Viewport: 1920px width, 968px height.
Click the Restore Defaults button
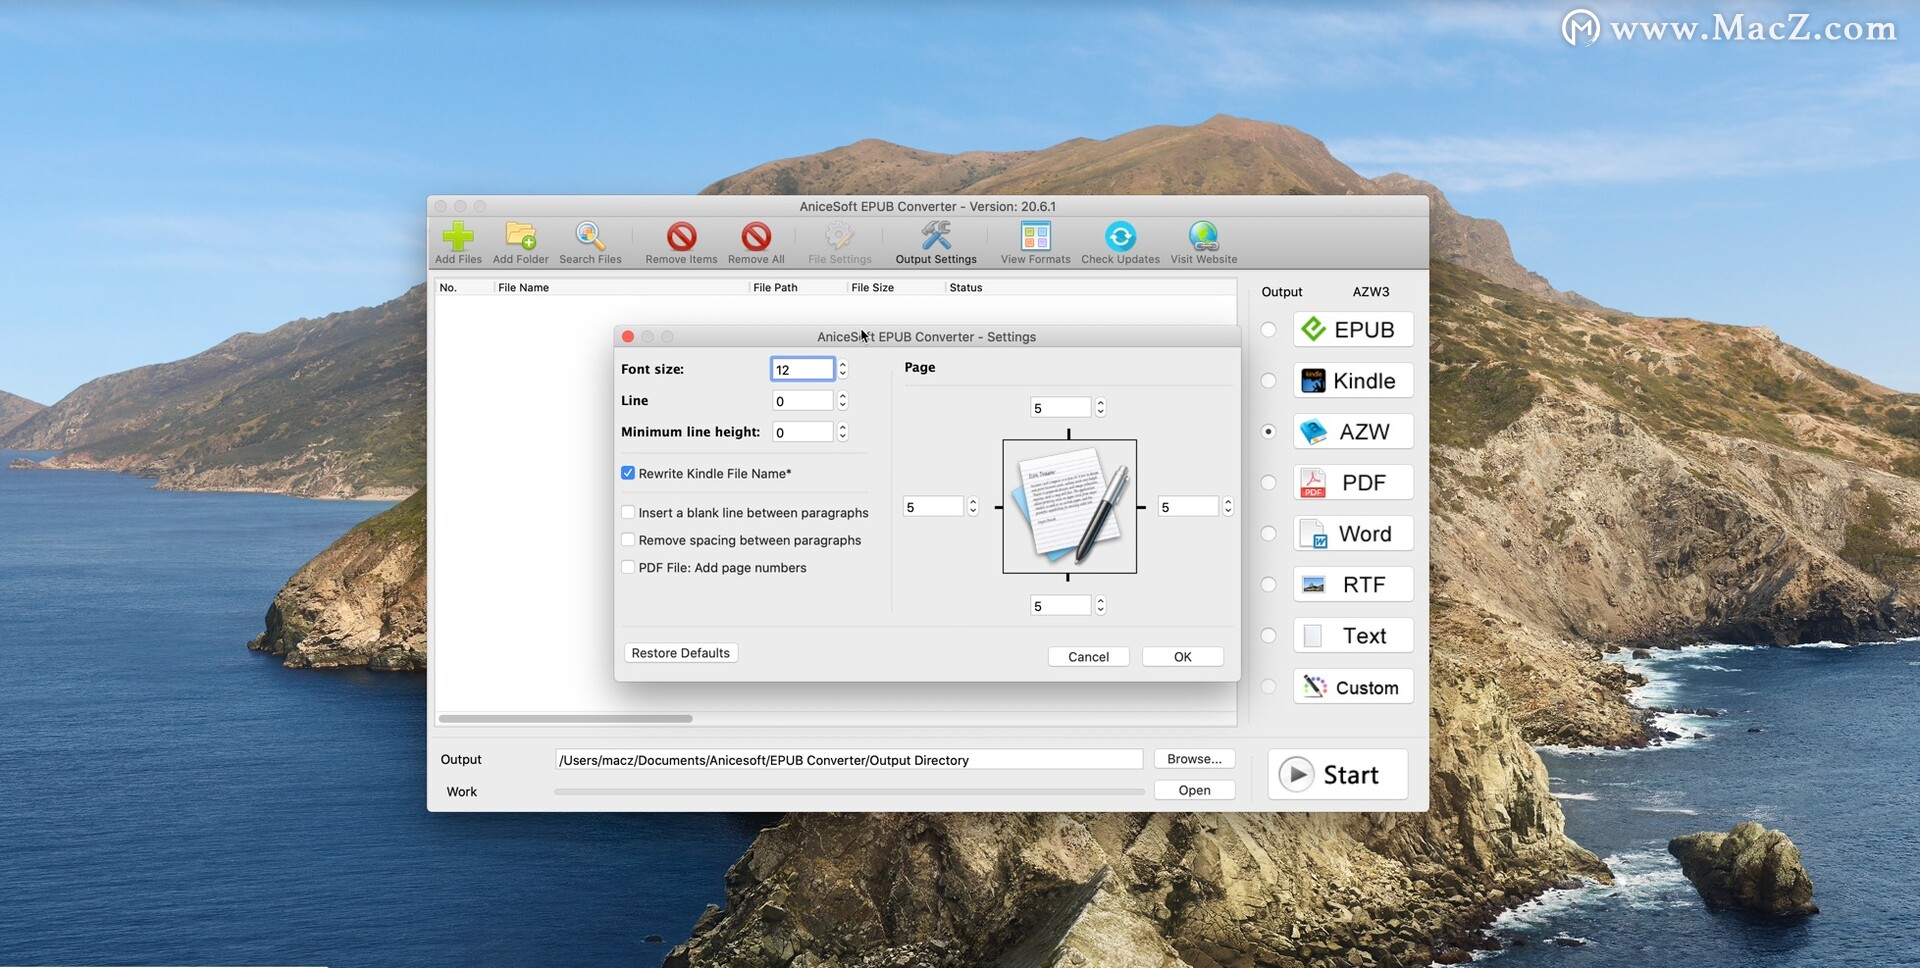[x=681, y=653]
